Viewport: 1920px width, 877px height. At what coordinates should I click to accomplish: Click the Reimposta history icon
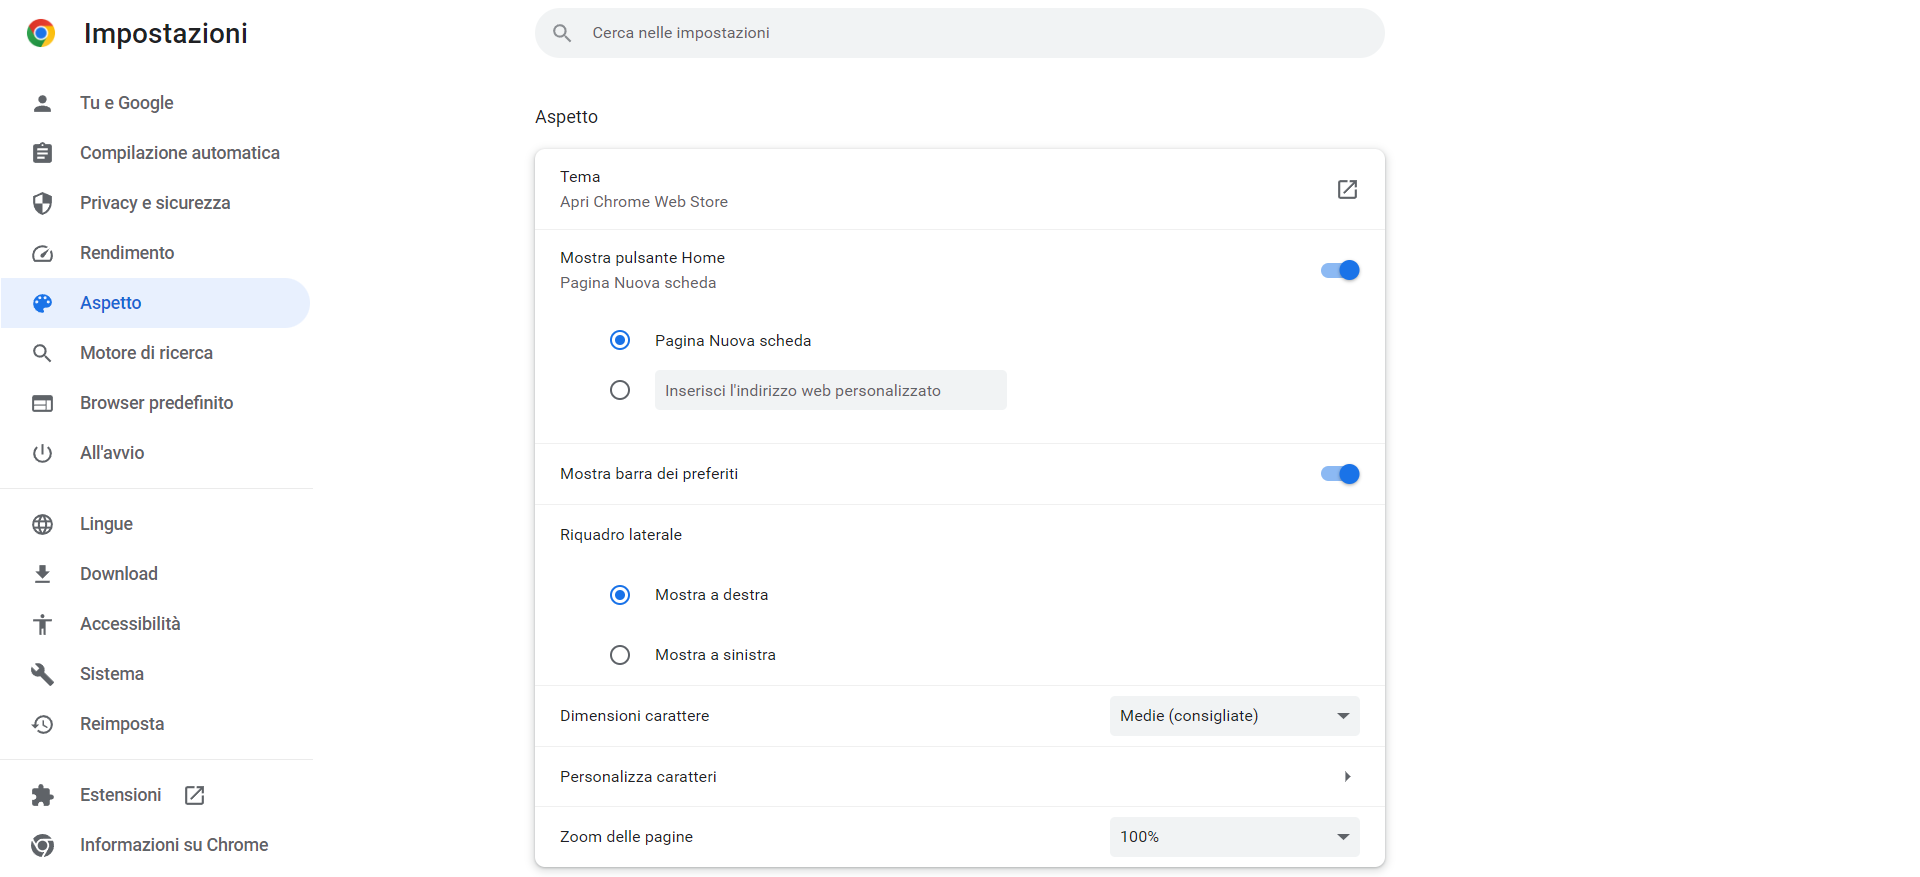click(42, 724)
